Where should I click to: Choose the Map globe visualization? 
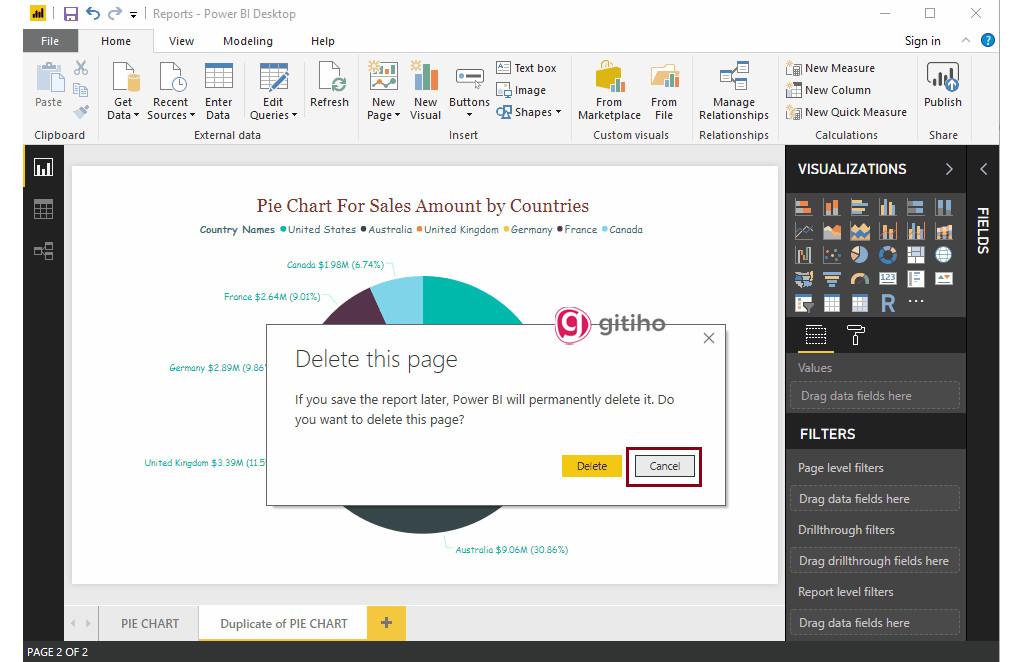point(944,255)
